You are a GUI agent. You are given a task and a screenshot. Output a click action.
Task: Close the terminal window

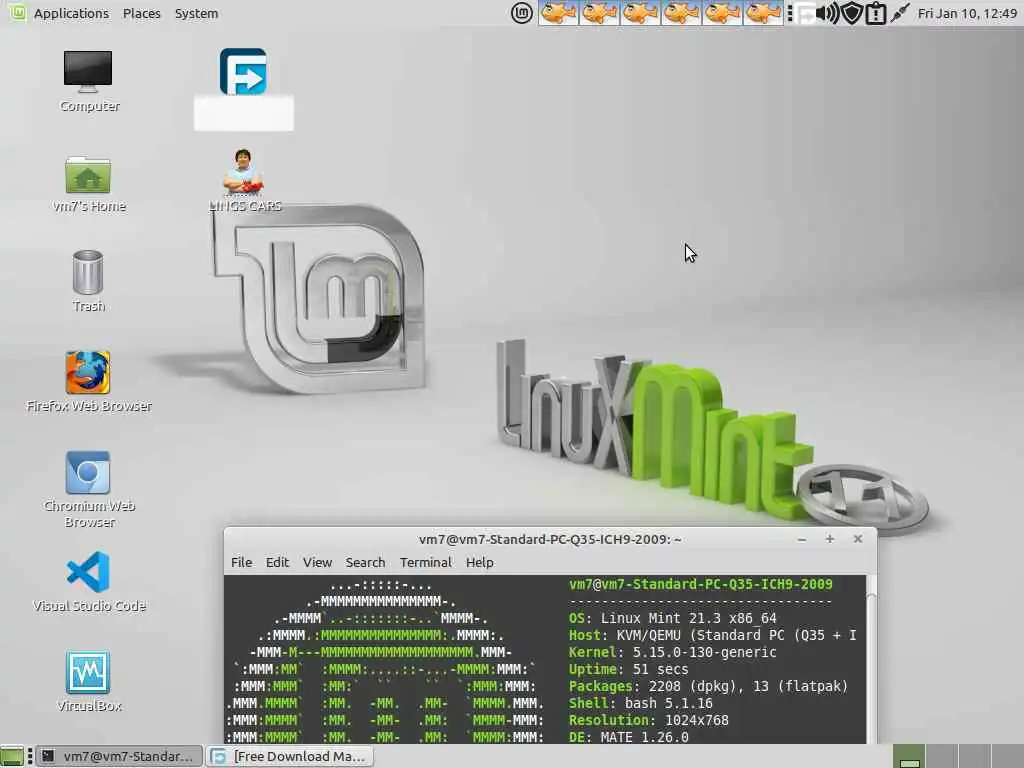[857, 539]
